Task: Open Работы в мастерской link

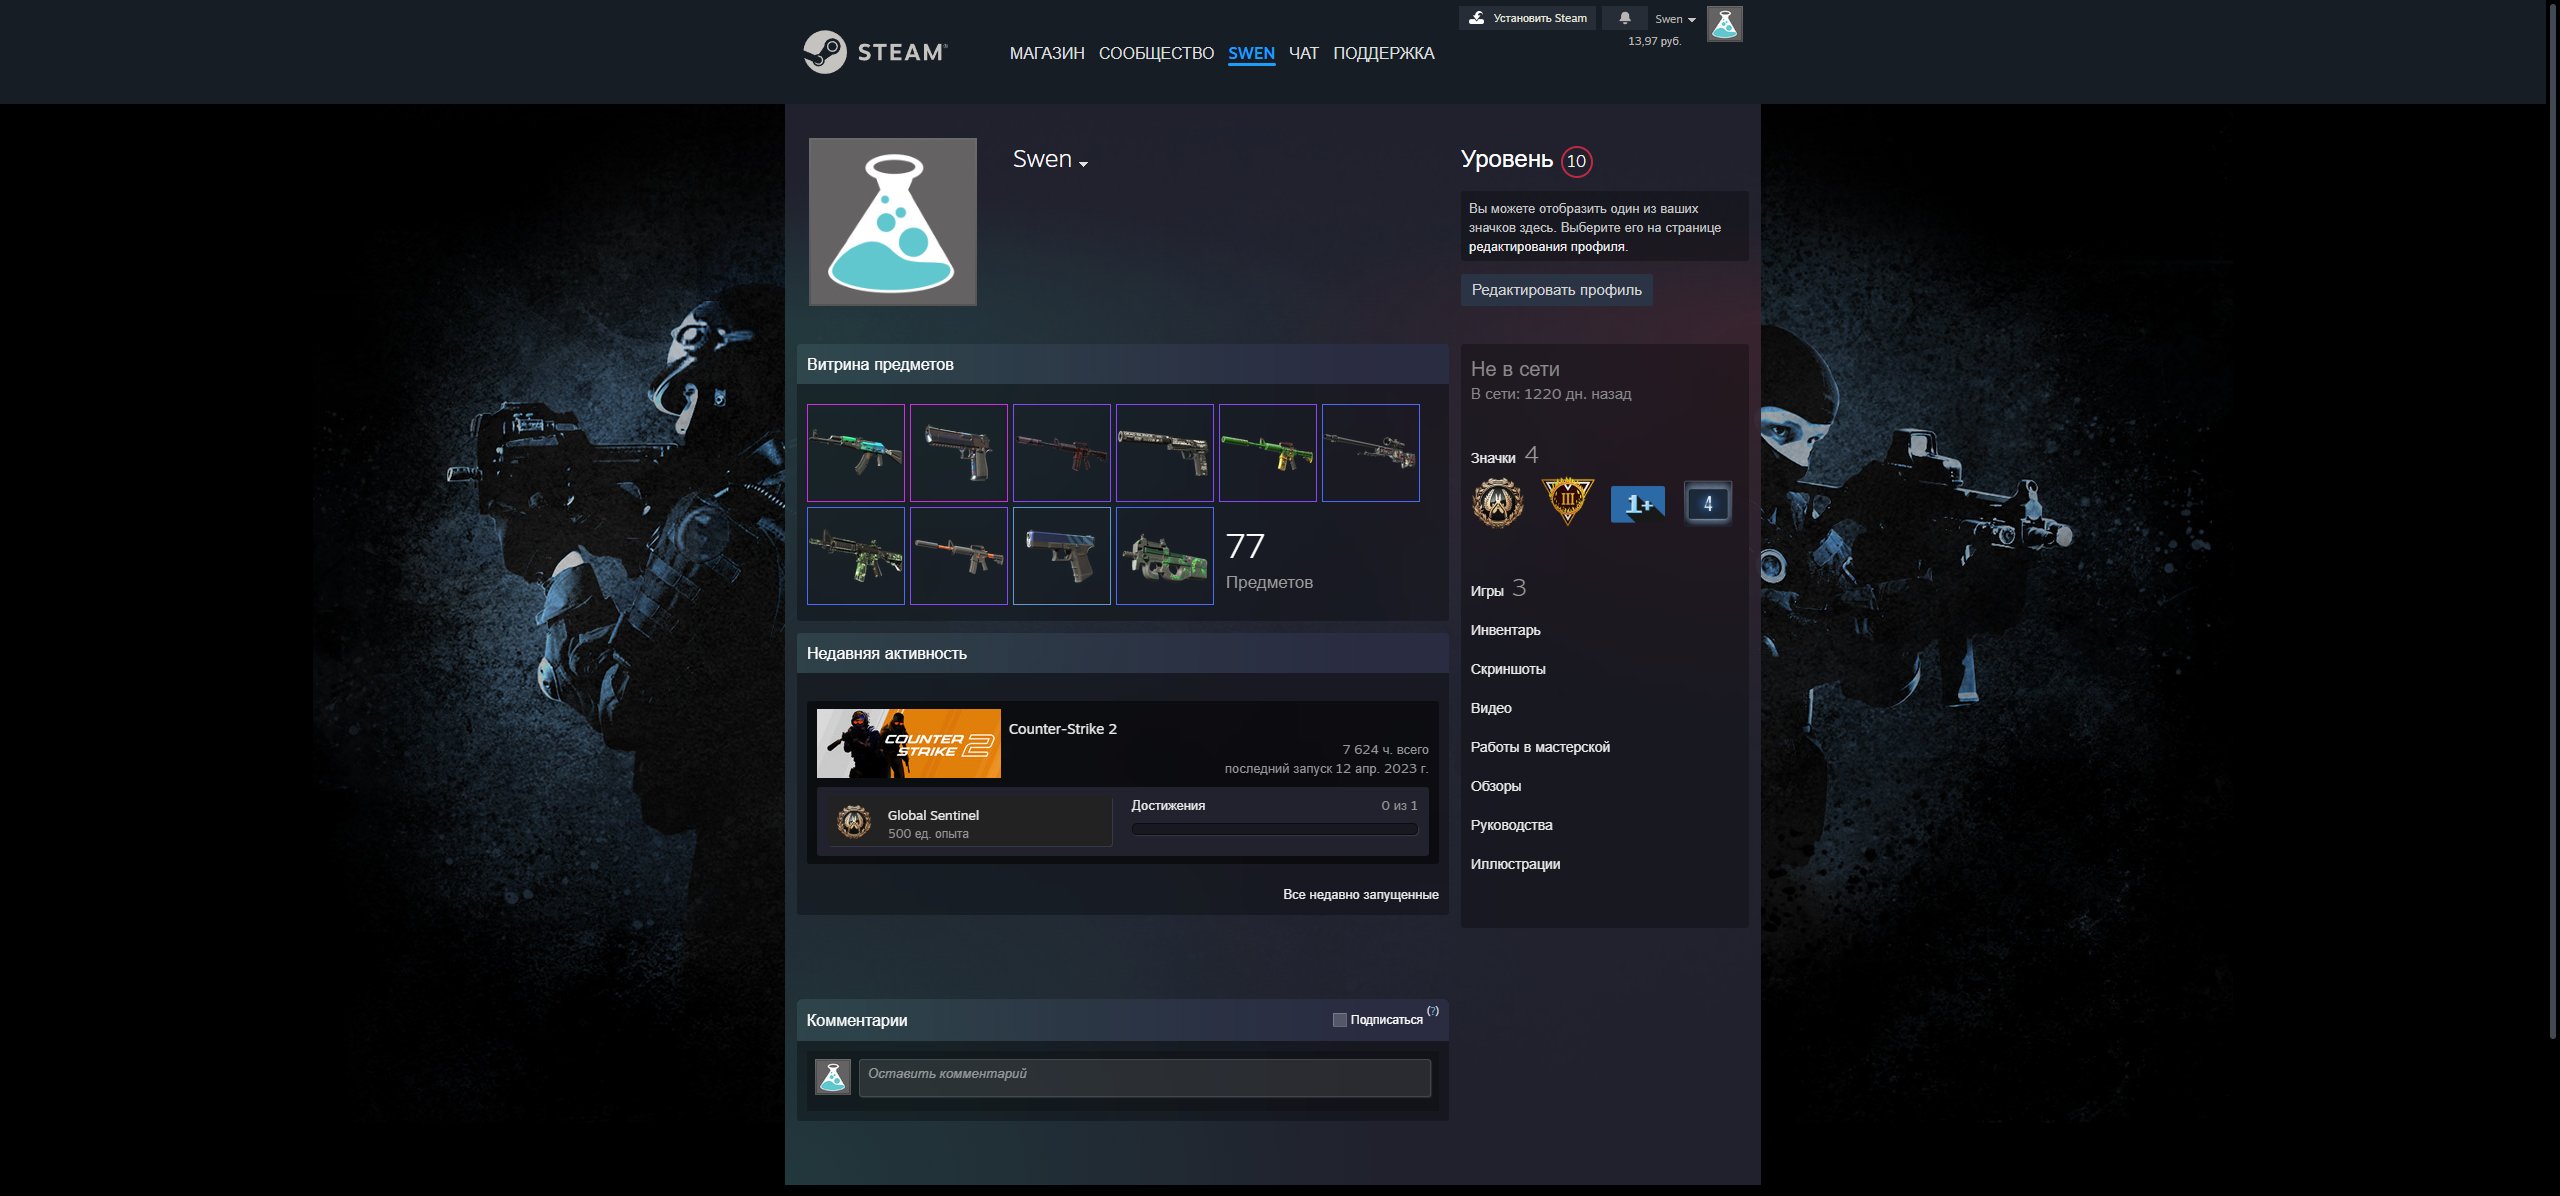Action: tap(1540, 747)
